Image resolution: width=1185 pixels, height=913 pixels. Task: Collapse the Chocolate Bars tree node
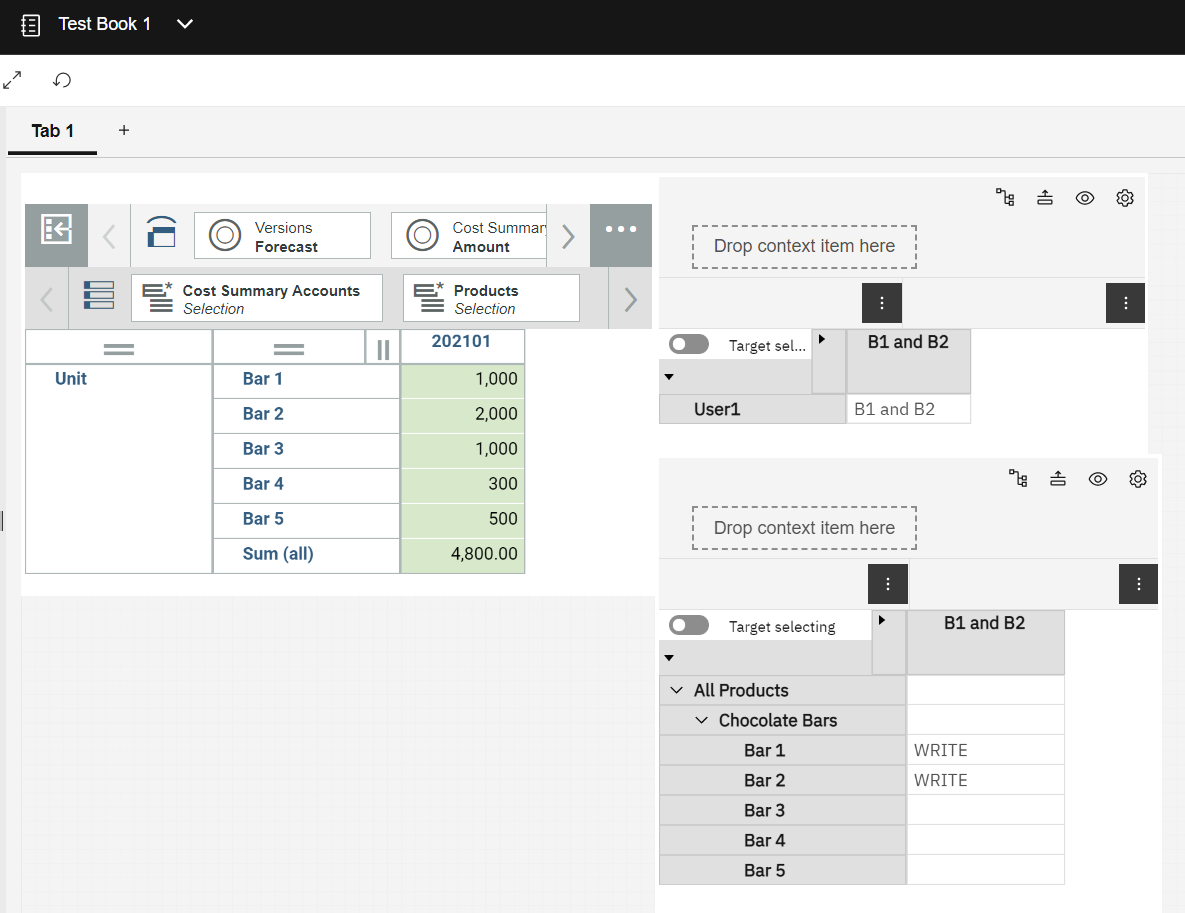[702, 721]
